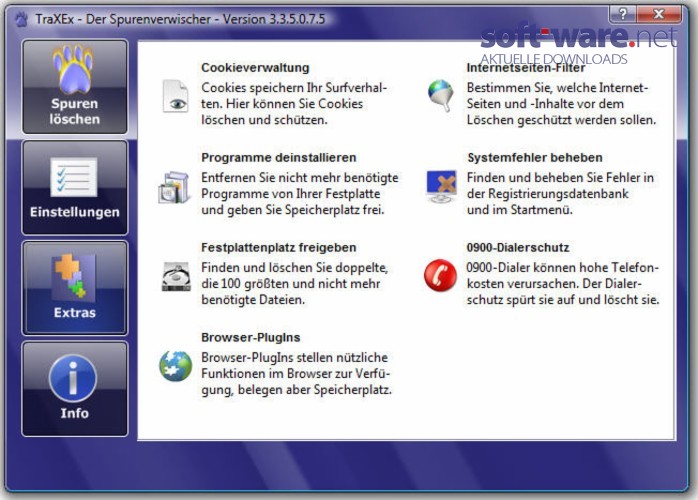Click the Browser-PlugIns globe puzzle icon
The width and height of the screenshot is (698, 500).
[176, 366]
